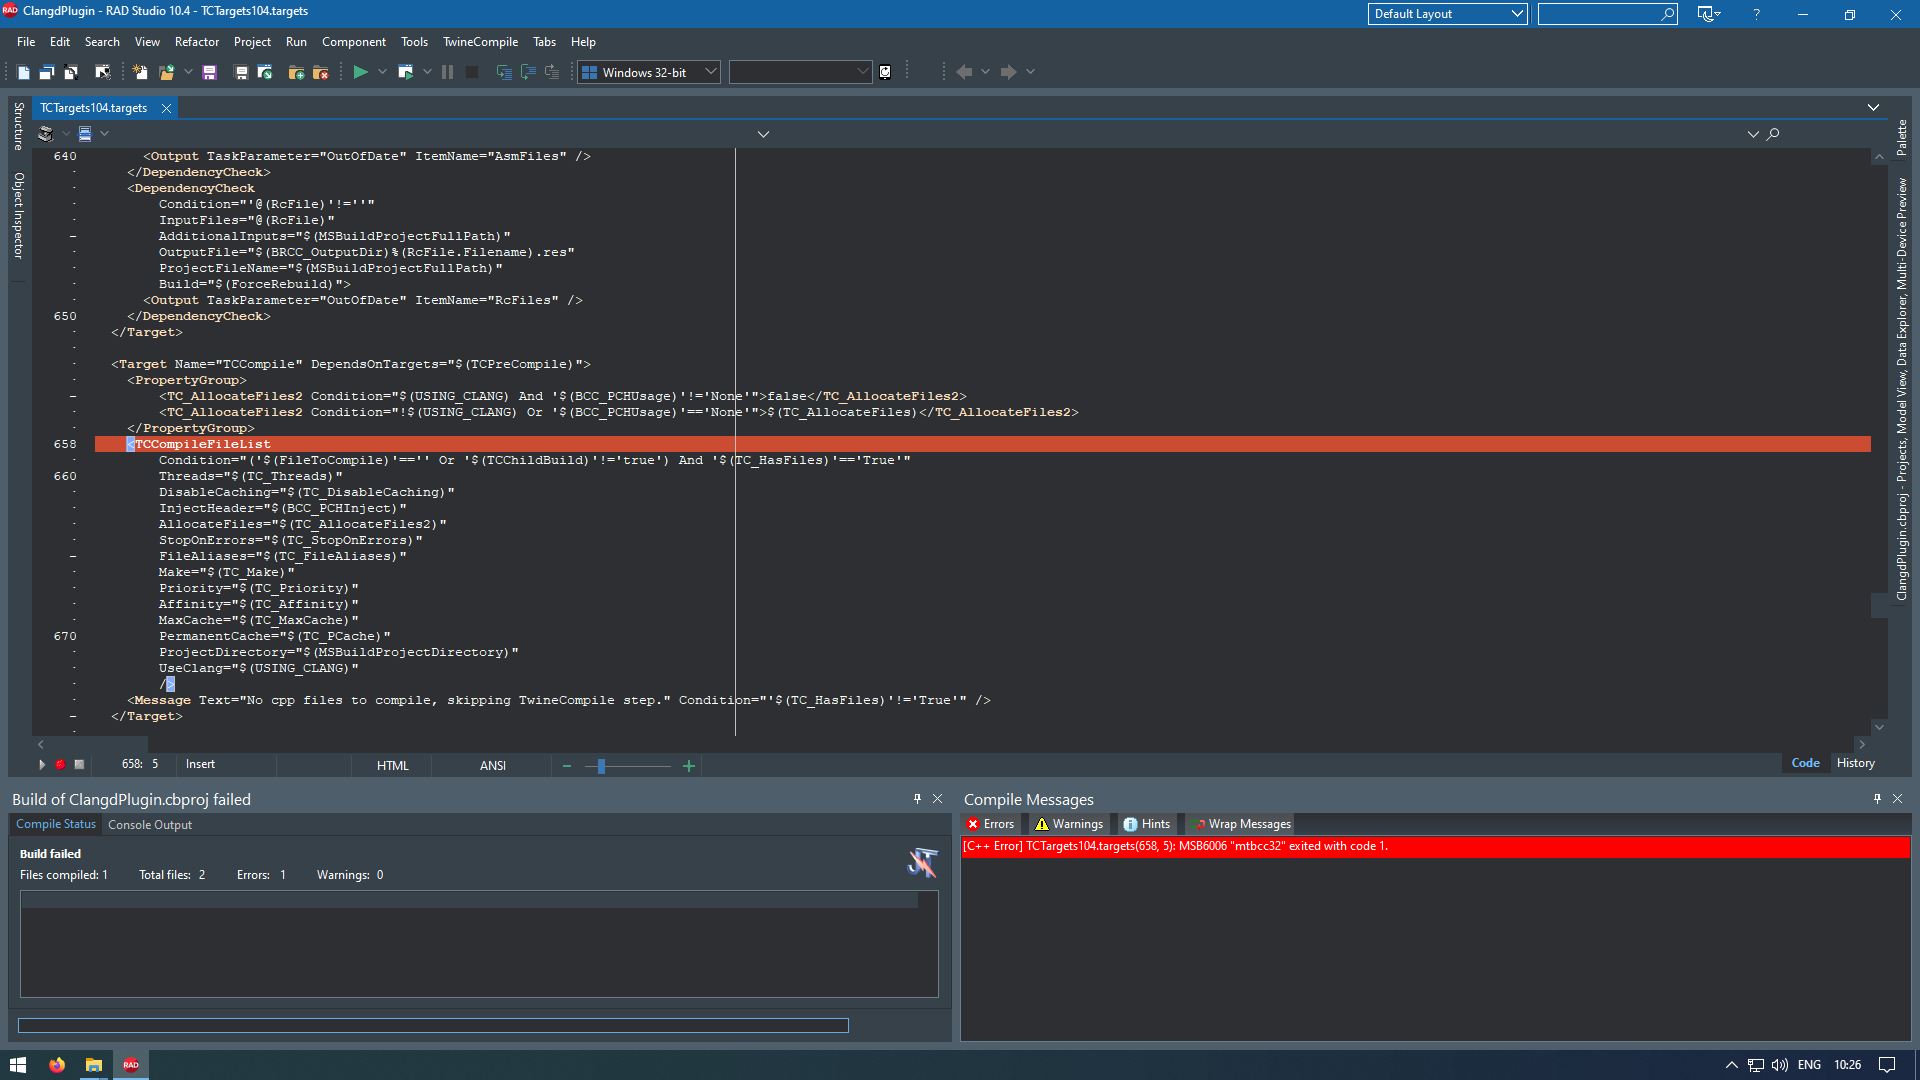This screenshot has width=1920, height=1080.
Task: Click the Save file toolbar icon
Action: tap(209, 72)
